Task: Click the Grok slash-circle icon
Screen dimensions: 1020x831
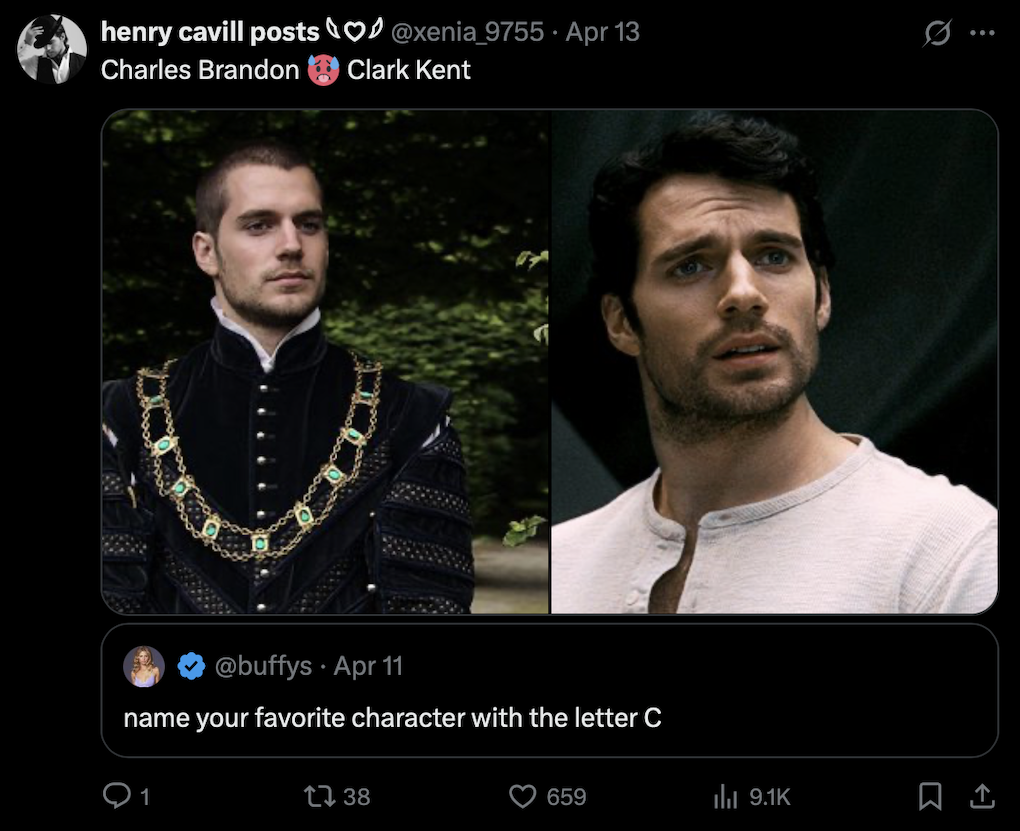Action: point(936,33)
